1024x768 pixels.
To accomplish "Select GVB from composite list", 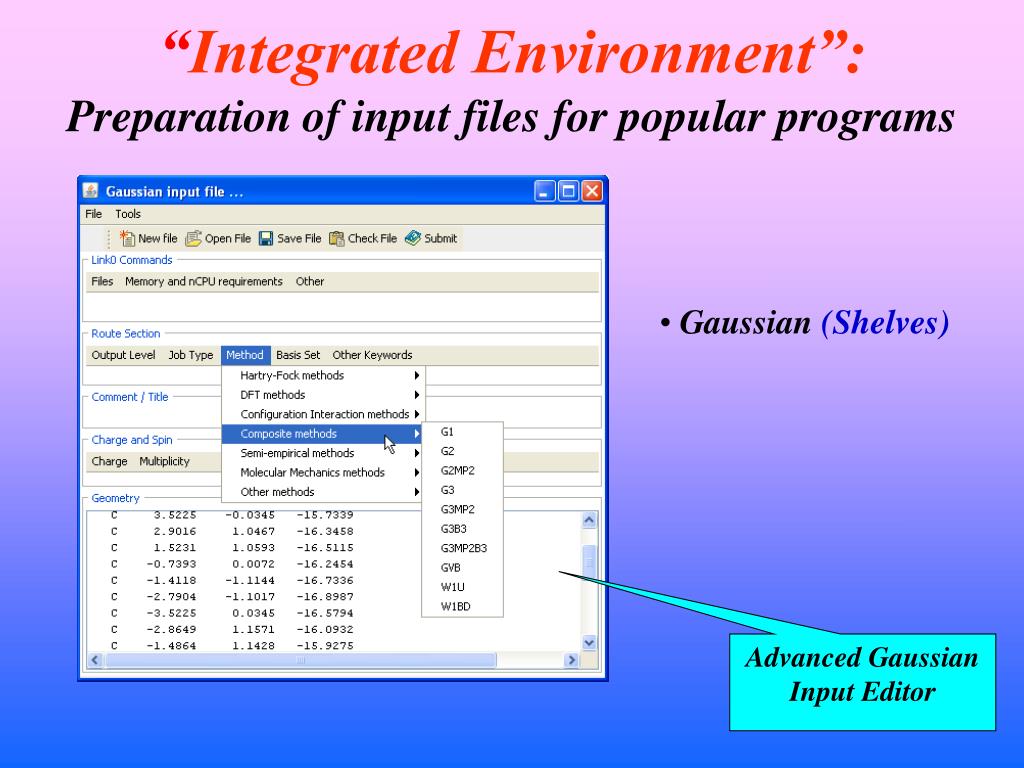I will tap(462, 568).
